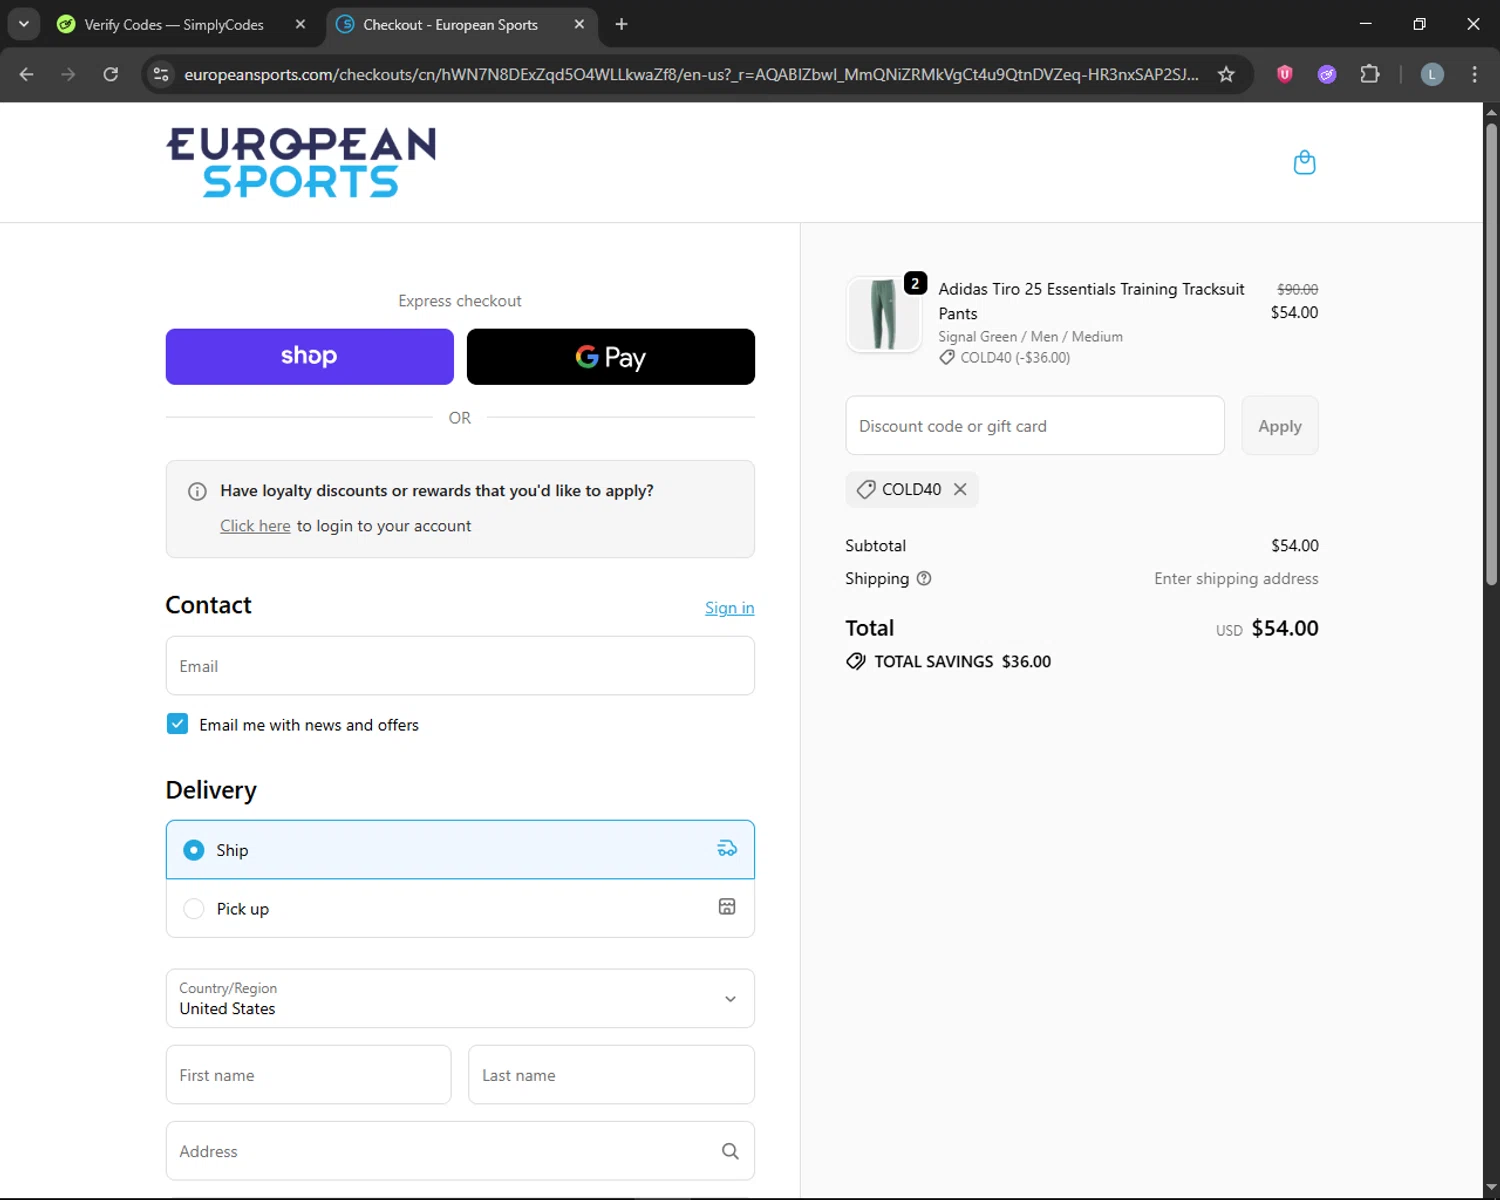The image size is (1500, 1200).
Task: Remove the COLD40 discount code
Action: (x=960, y=489)
